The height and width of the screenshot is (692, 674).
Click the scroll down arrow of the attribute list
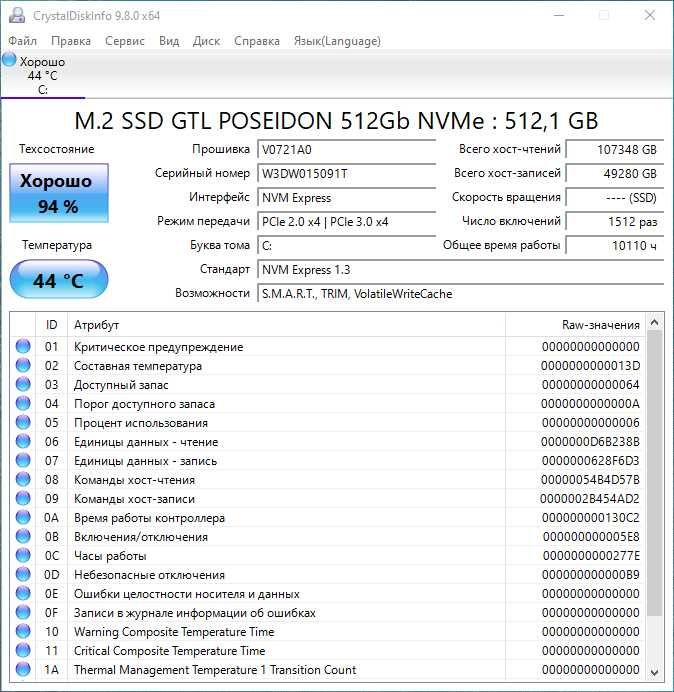(x=655, y=672)
